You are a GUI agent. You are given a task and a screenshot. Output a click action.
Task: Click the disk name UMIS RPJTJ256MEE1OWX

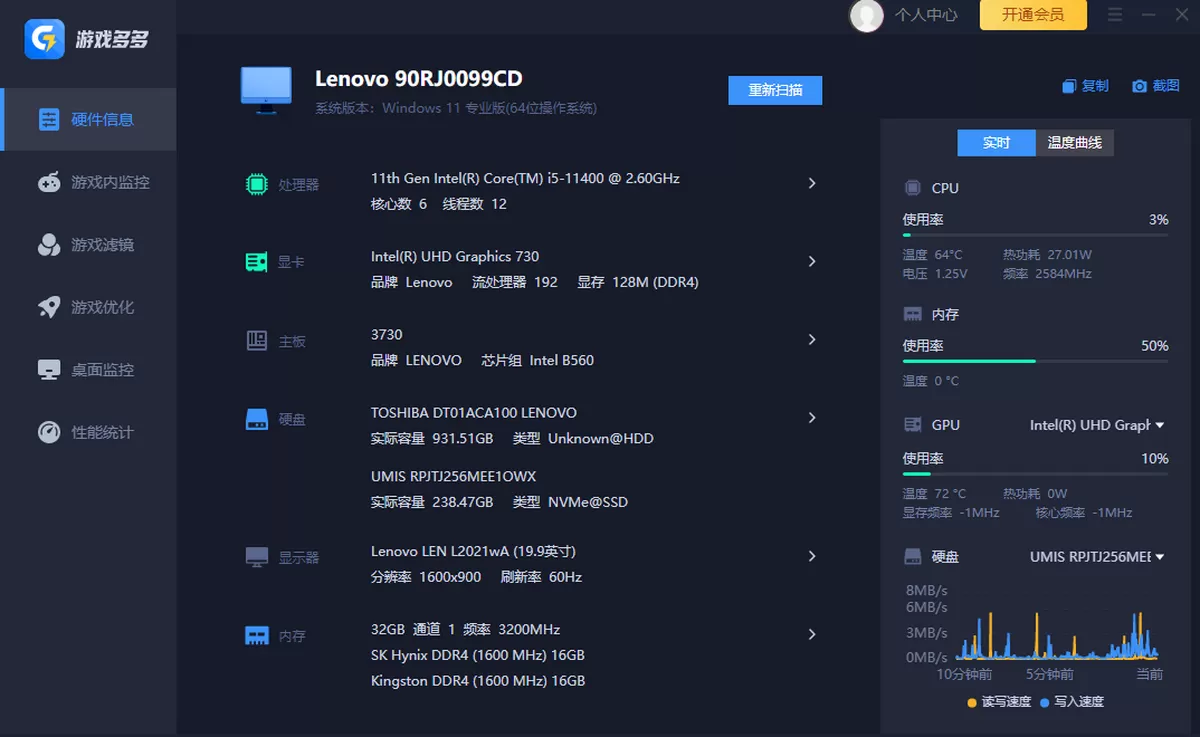coord(454,476)
